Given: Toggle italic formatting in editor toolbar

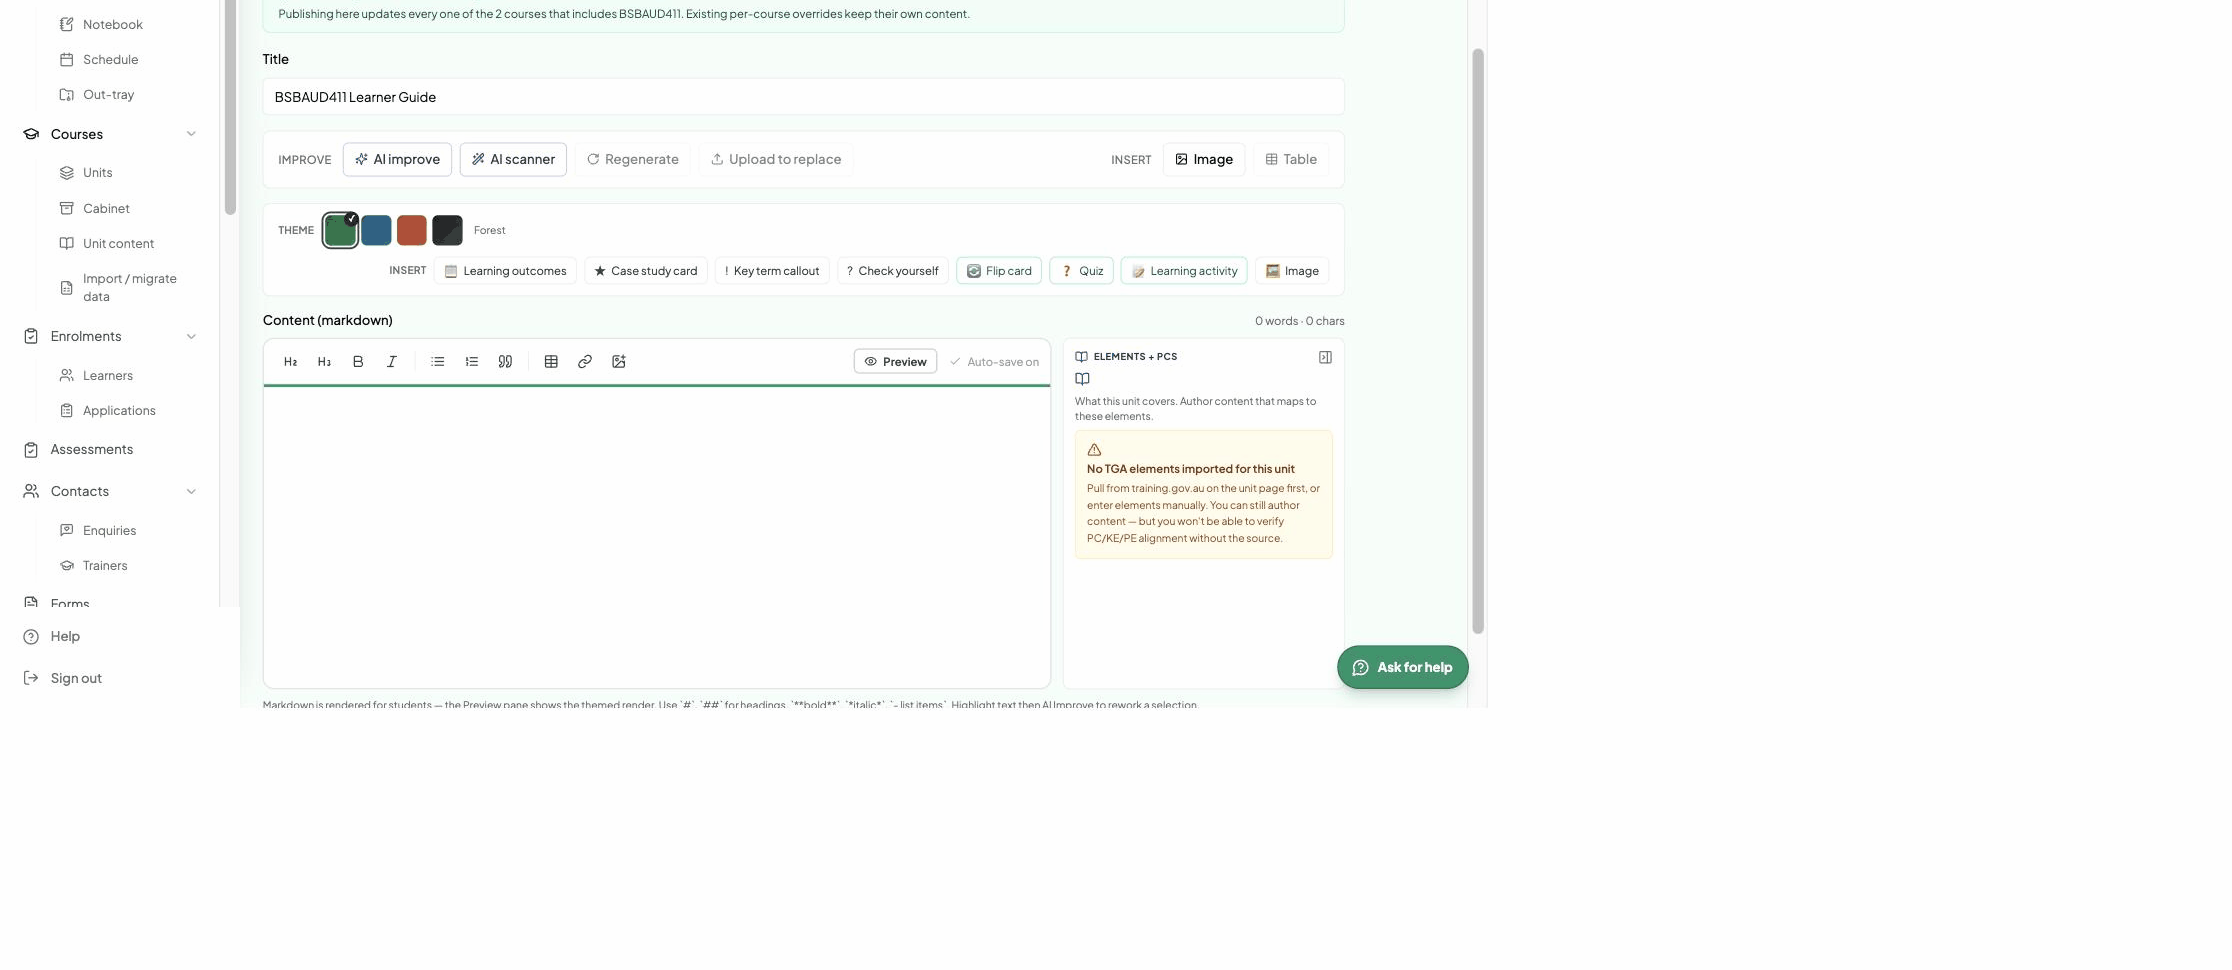Looking at the screenshot, I should 392,362.
